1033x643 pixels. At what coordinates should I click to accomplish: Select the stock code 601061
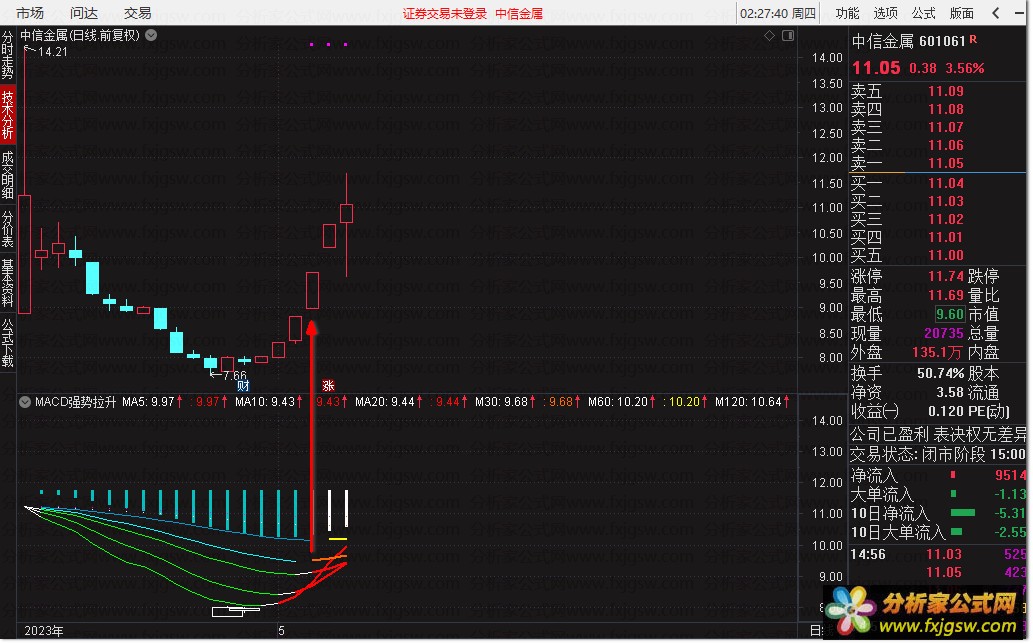coord(942,41)
